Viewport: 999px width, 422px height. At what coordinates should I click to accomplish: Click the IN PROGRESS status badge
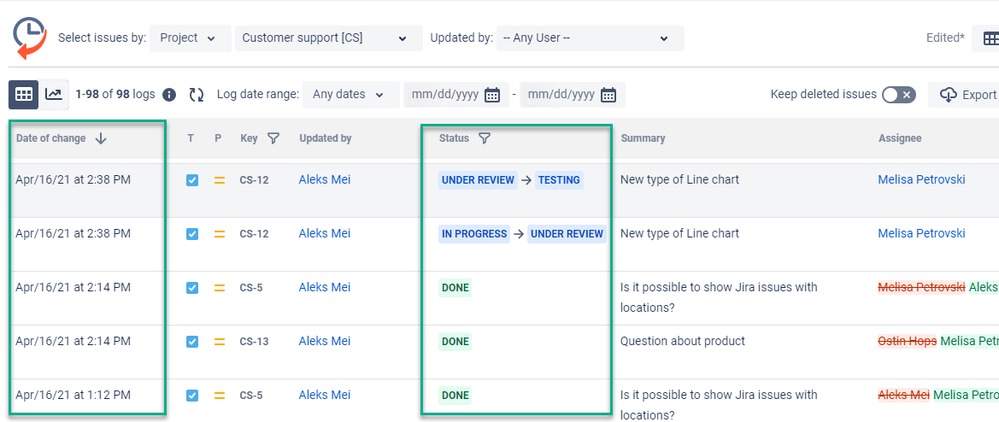[474, 234]
